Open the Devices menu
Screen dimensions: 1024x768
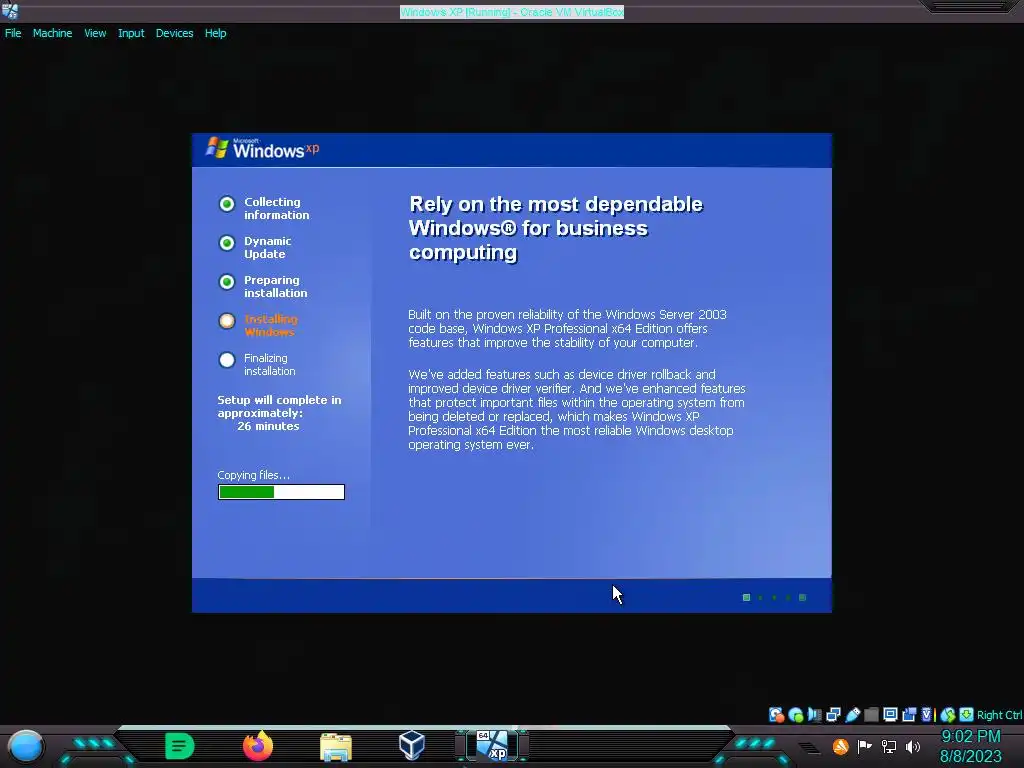pos(174,33)
